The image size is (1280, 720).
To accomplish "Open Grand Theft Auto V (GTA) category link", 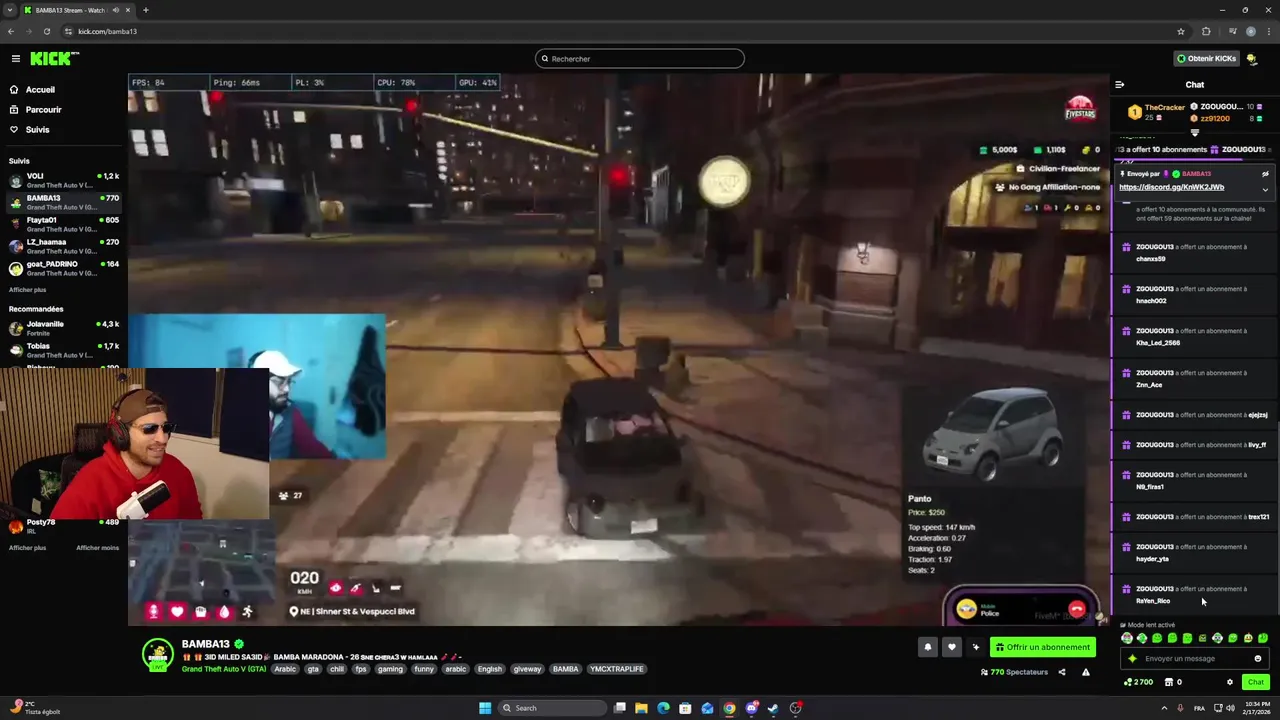I will tap(224, 669).
